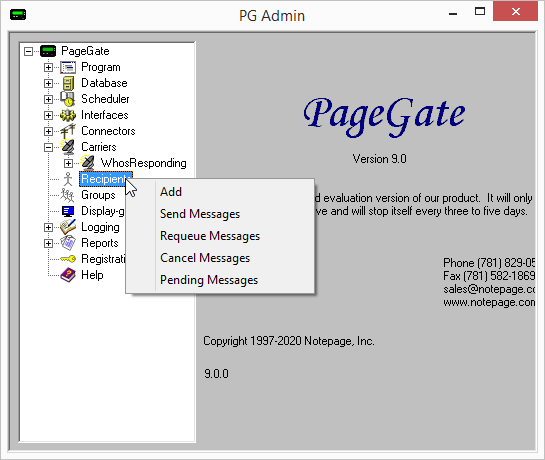Click the Help book icon
The width and height of the screenshot is (545, 460).
tap(68, 275)
